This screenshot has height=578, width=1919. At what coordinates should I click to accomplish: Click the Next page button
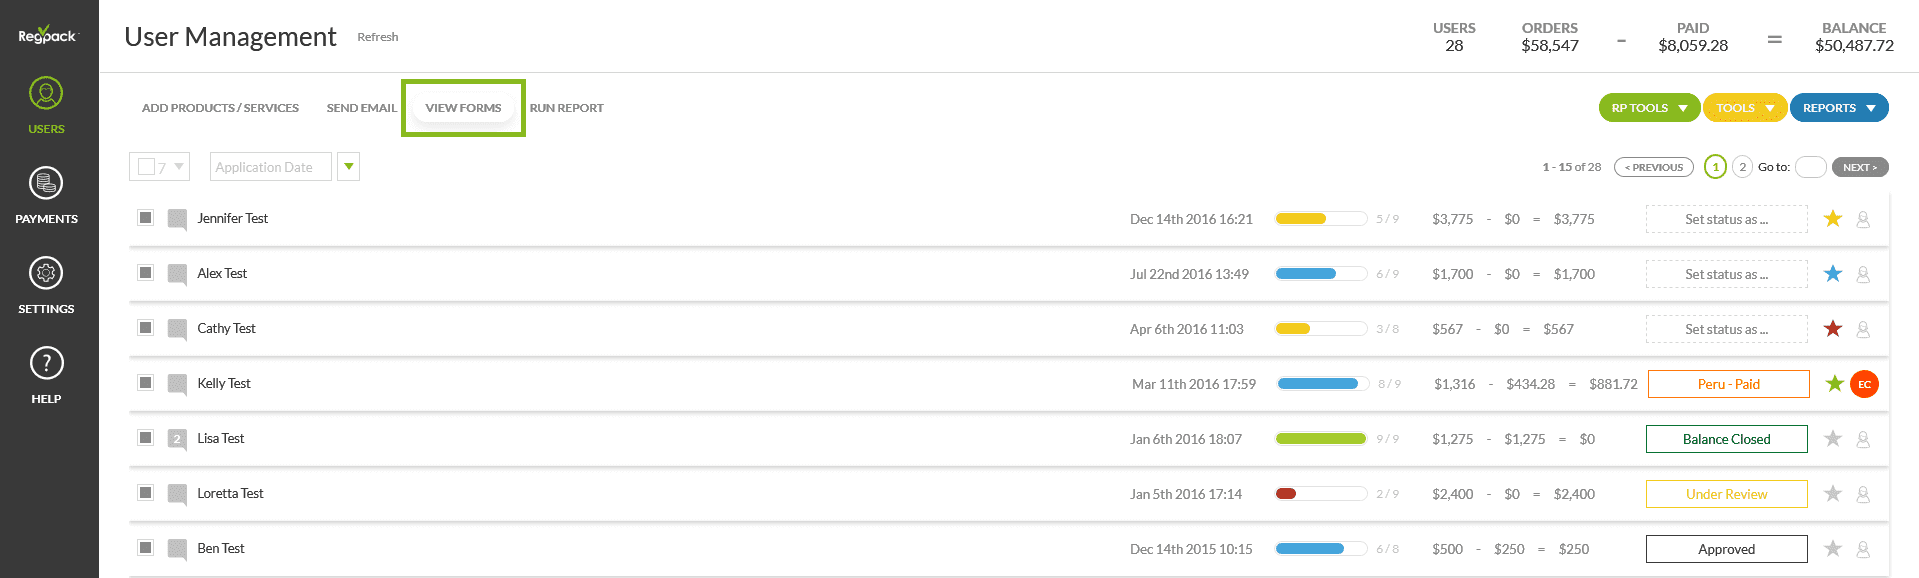pyautogui.click(x=1859, y=167)
